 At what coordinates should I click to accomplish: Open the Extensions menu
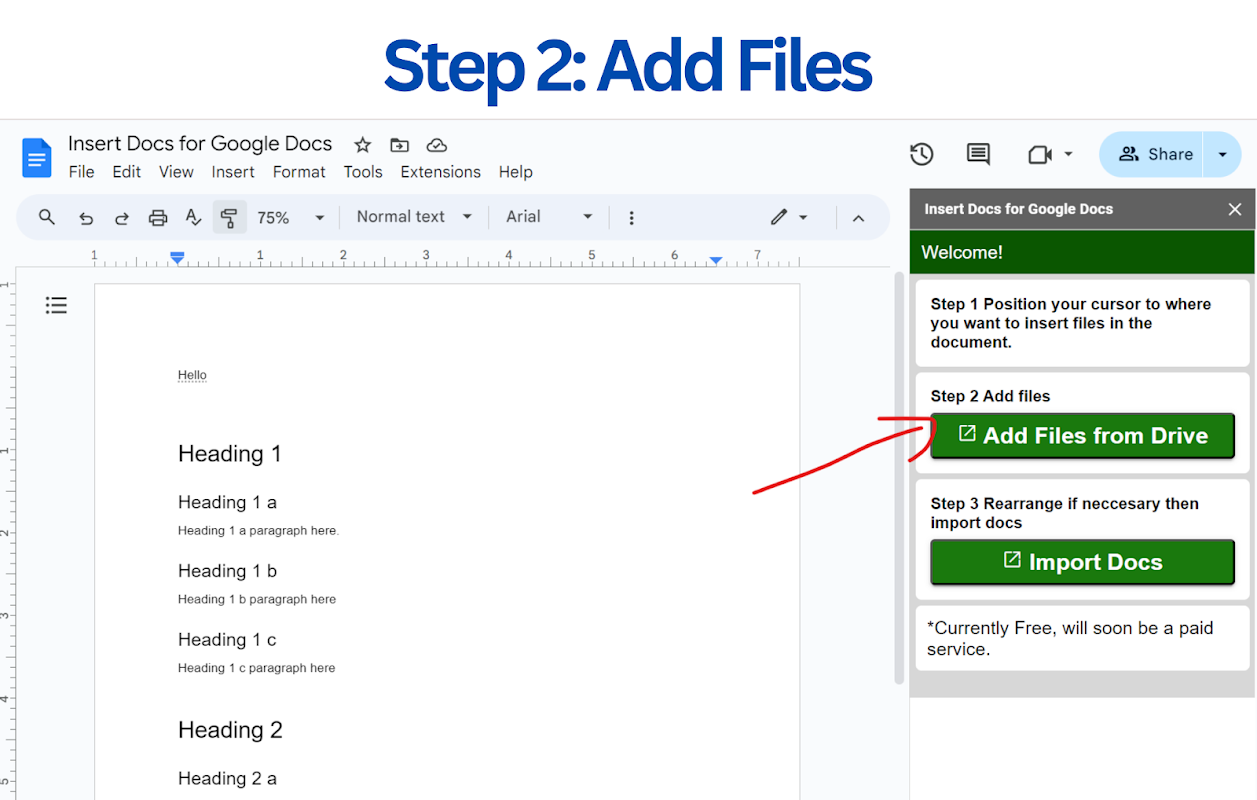pos(440,172)
